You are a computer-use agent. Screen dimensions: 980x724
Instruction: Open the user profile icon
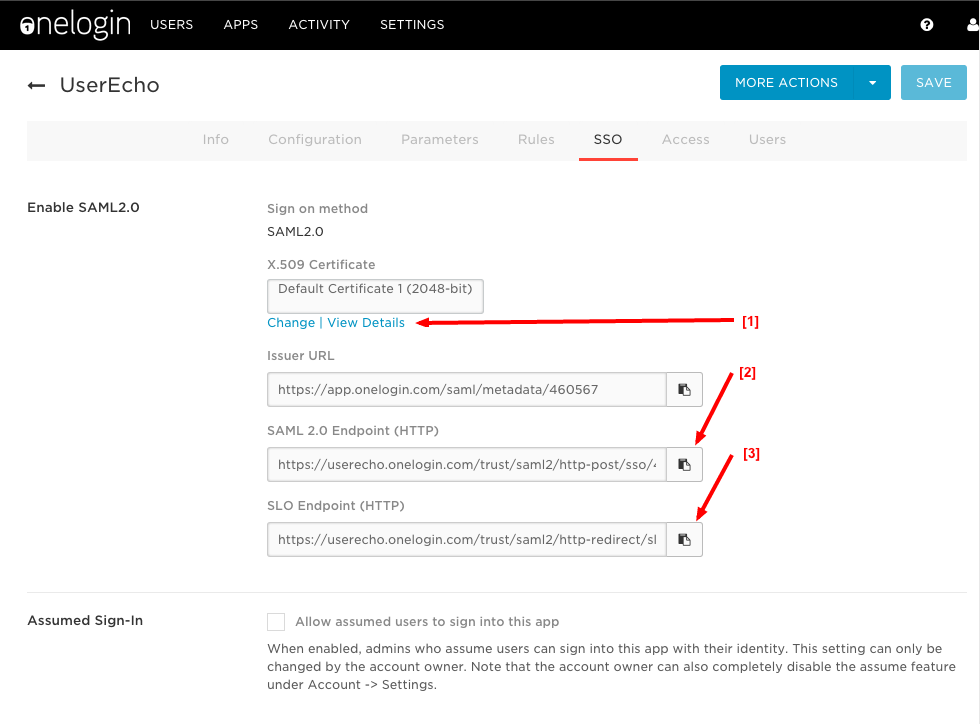coord(972,24)
